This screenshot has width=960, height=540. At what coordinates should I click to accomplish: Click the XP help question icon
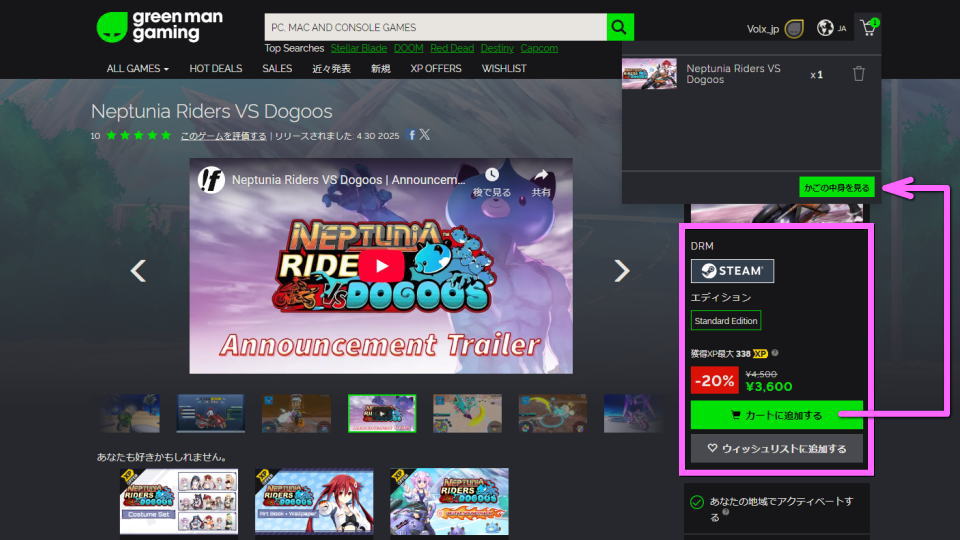pos(774,353)
